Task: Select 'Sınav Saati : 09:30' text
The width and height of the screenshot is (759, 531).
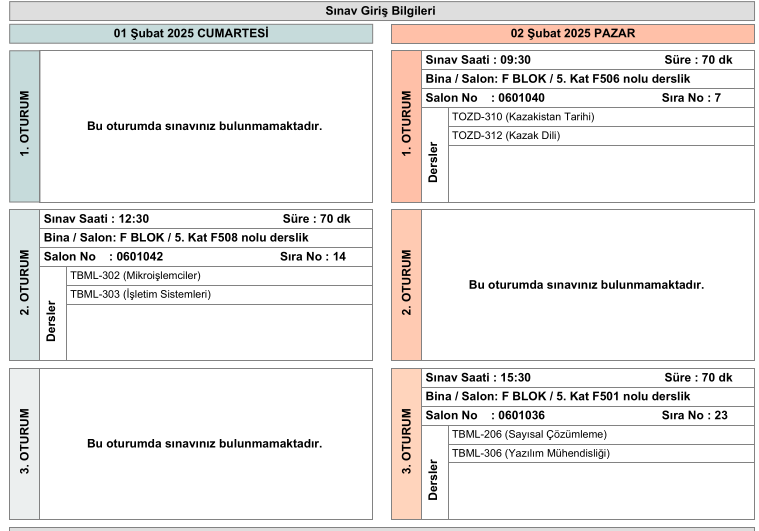Action: pyautogui.click(x=478, y=60)
